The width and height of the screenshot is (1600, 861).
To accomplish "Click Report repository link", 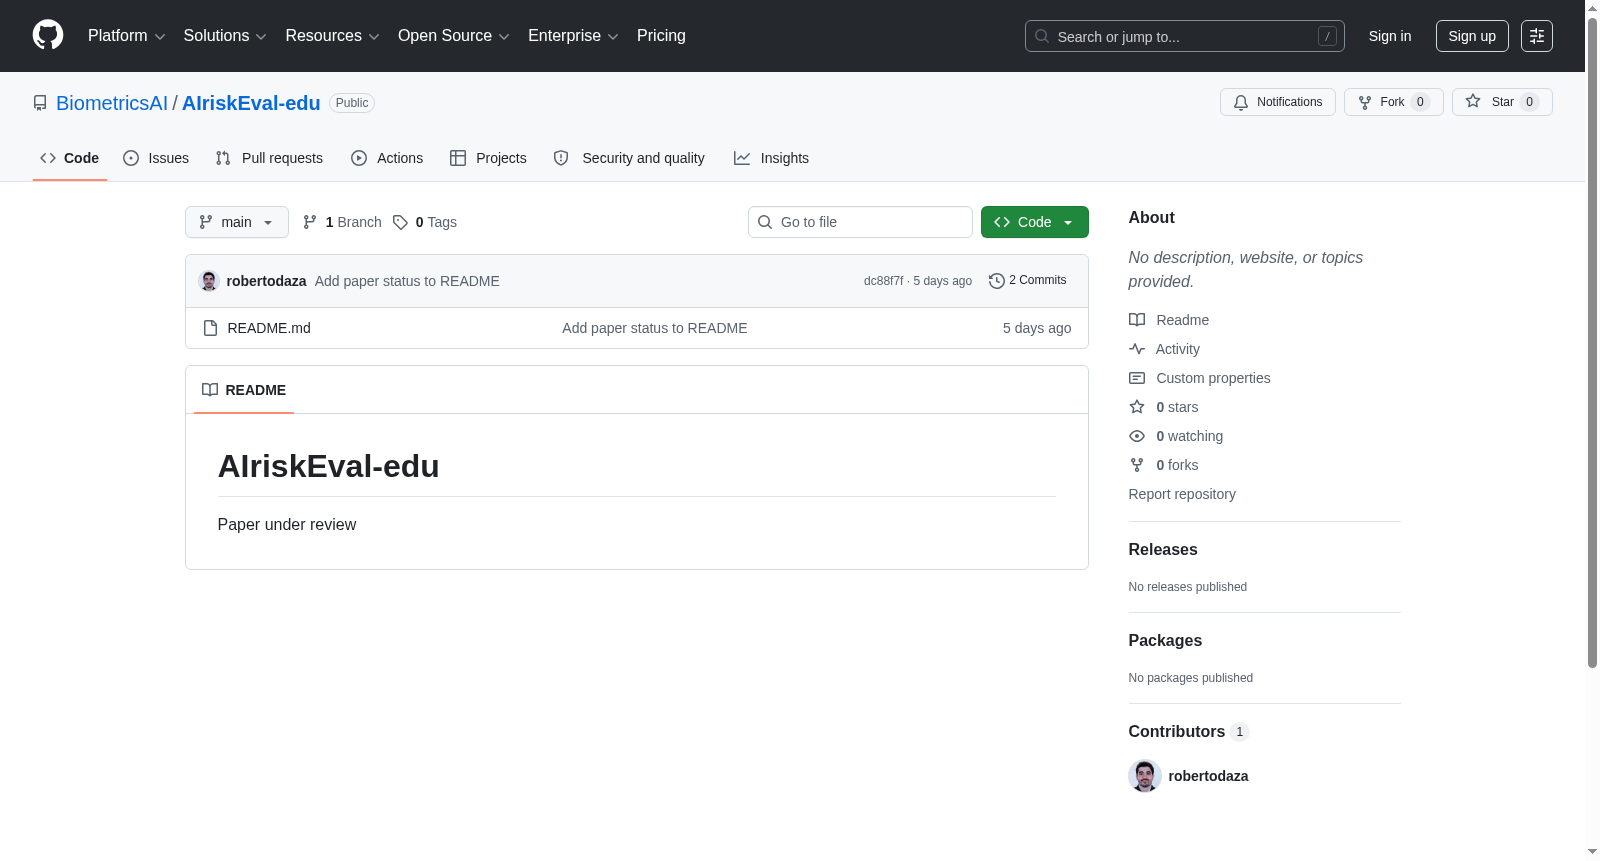I will [1182, 494].
